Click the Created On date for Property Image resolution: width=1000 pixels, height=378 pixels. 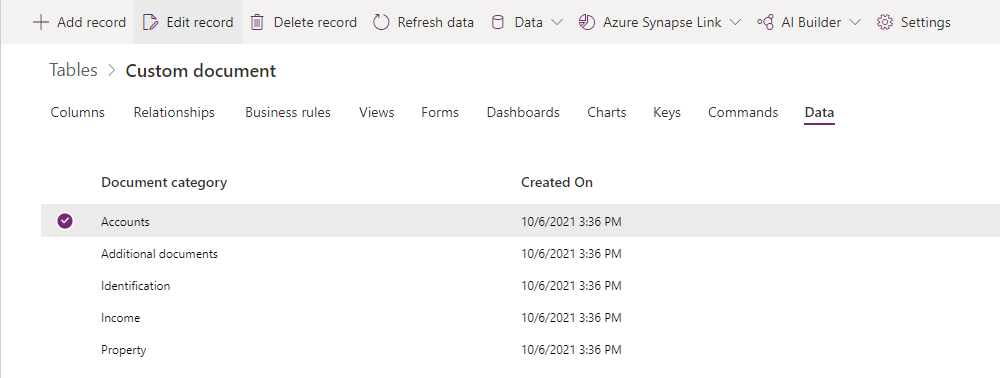coord(571,349)
